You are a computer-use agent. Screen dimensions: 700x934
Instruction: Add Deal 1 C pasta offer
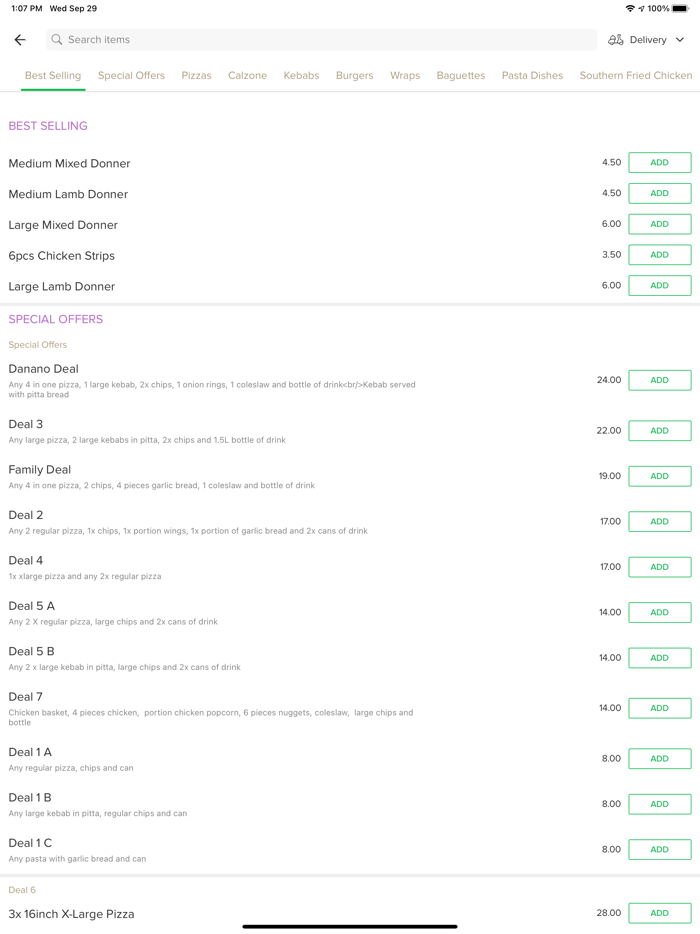[x=659, y=849]
